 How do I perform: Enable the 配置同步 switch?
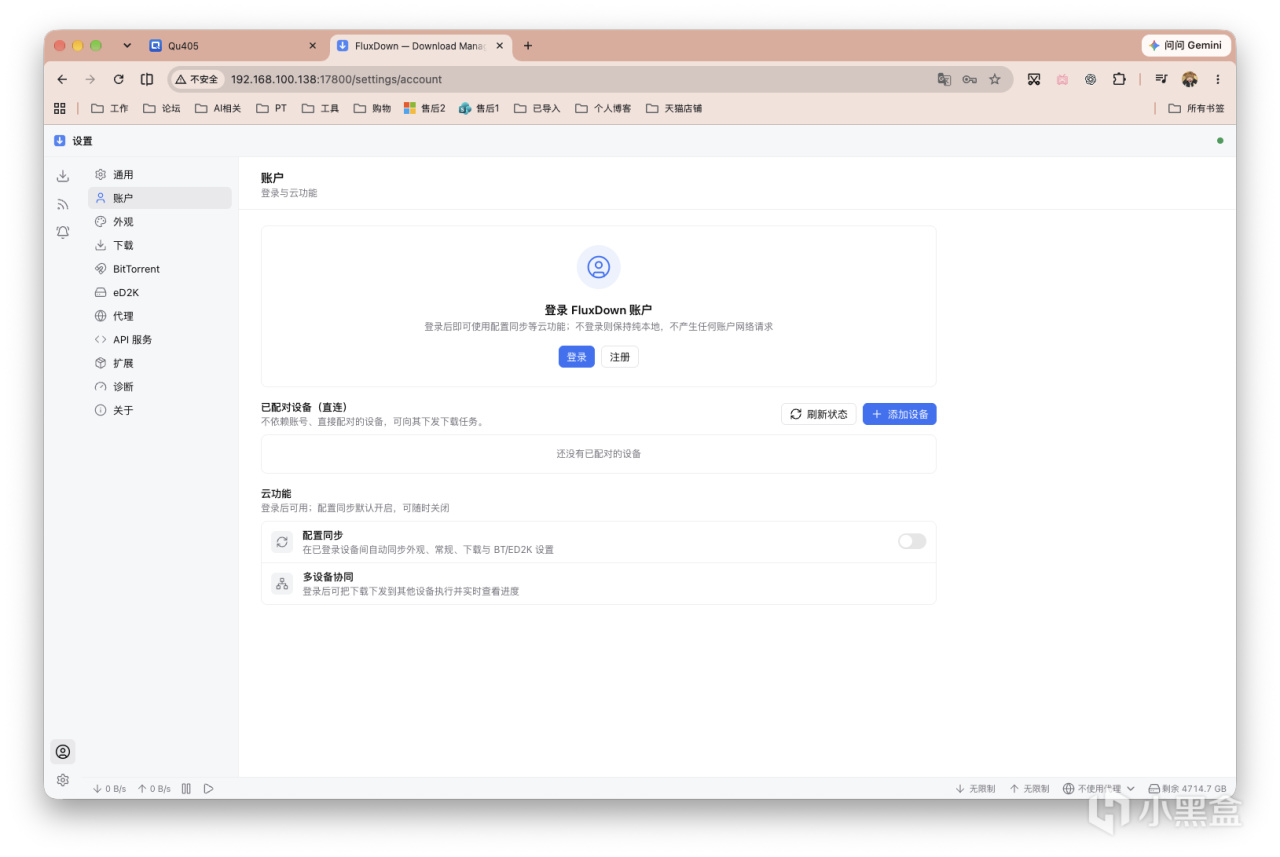pyautogui.click(x=912, y=541)
